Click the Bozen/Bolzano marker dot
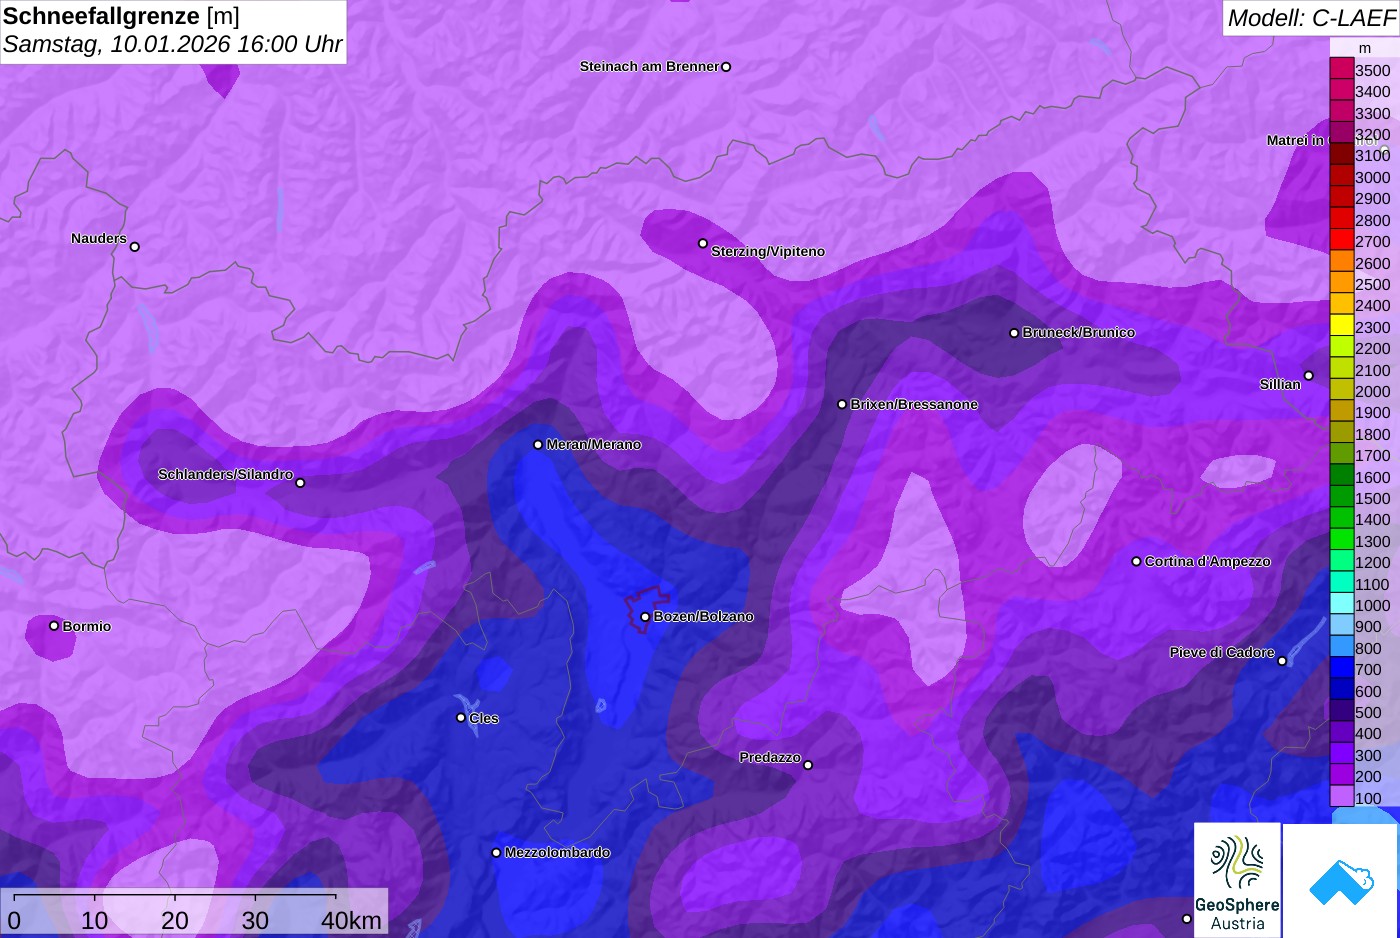1400x938 pixels. point(645,617)
